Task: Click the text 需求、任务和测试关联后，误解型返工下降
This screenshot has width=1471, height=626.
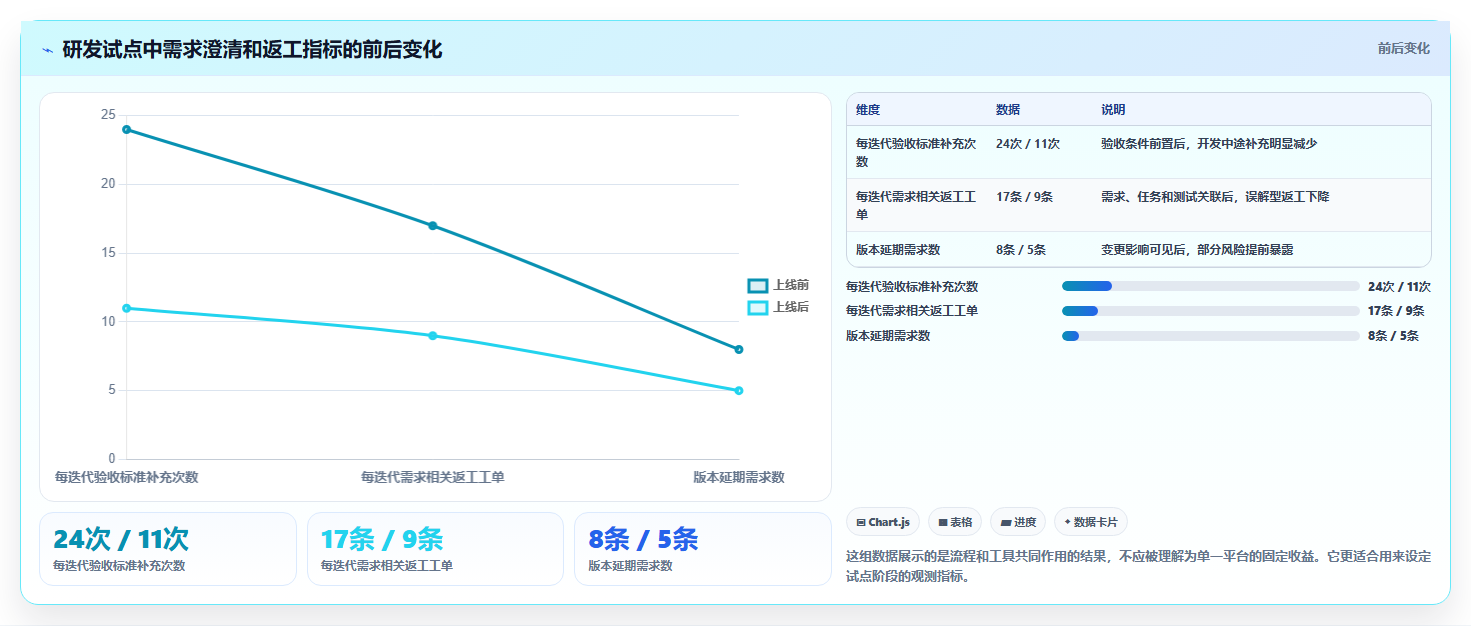Action: click(x=1215, y=197)
